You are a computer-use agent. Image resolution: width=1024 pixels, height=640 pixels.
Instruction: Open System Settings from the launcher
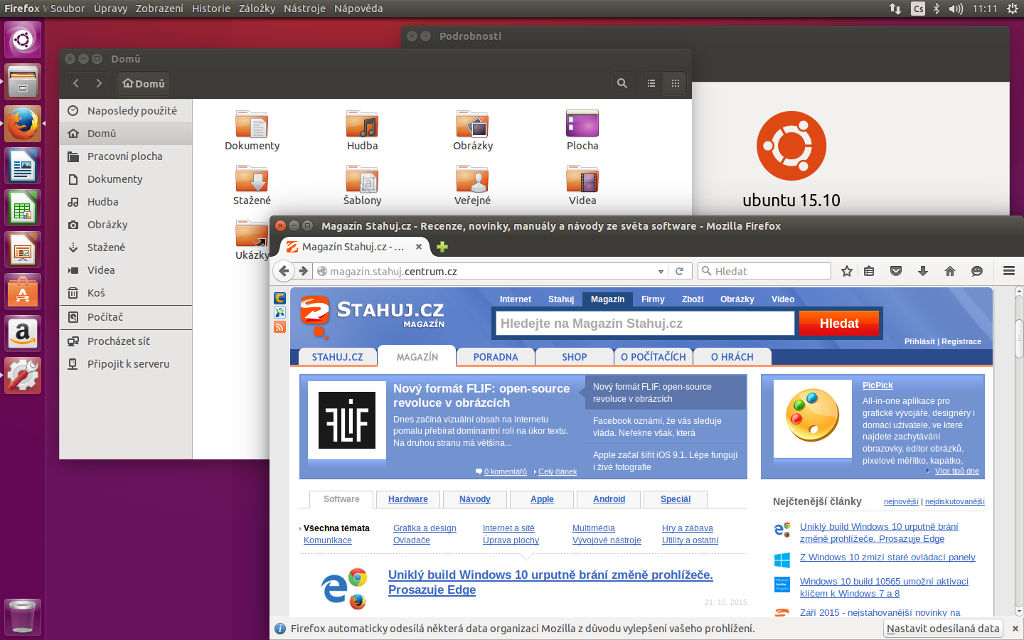point(23,375)
